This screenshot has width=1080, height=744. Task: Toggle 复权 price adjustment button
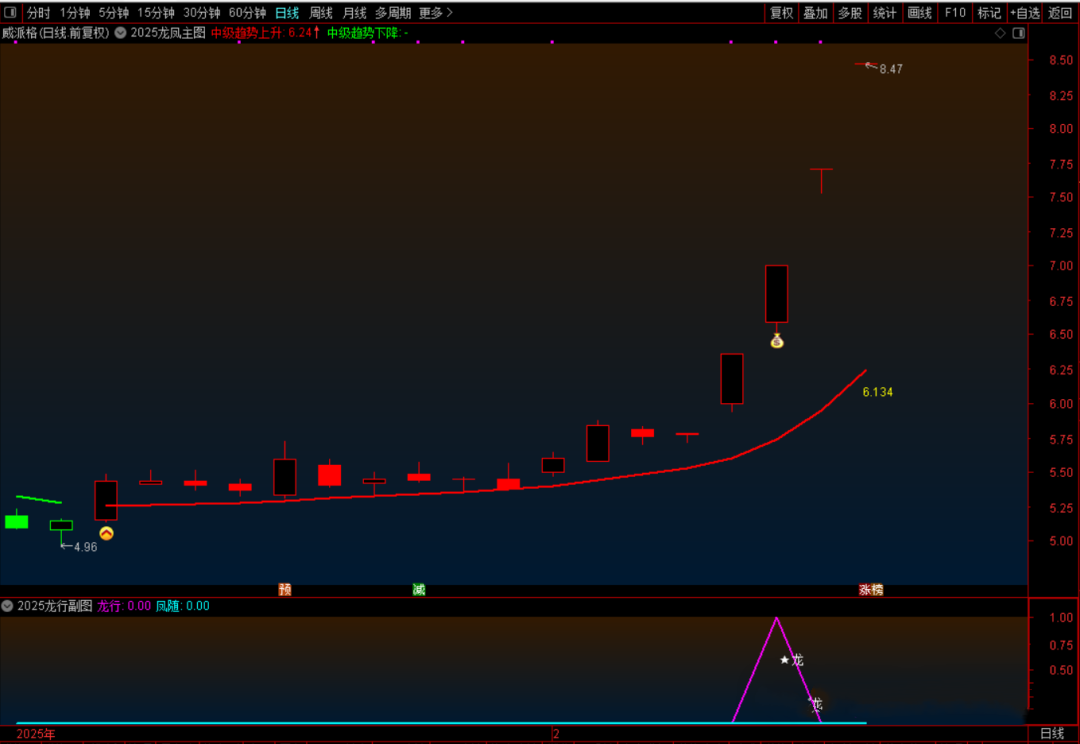tap(781, 13)
